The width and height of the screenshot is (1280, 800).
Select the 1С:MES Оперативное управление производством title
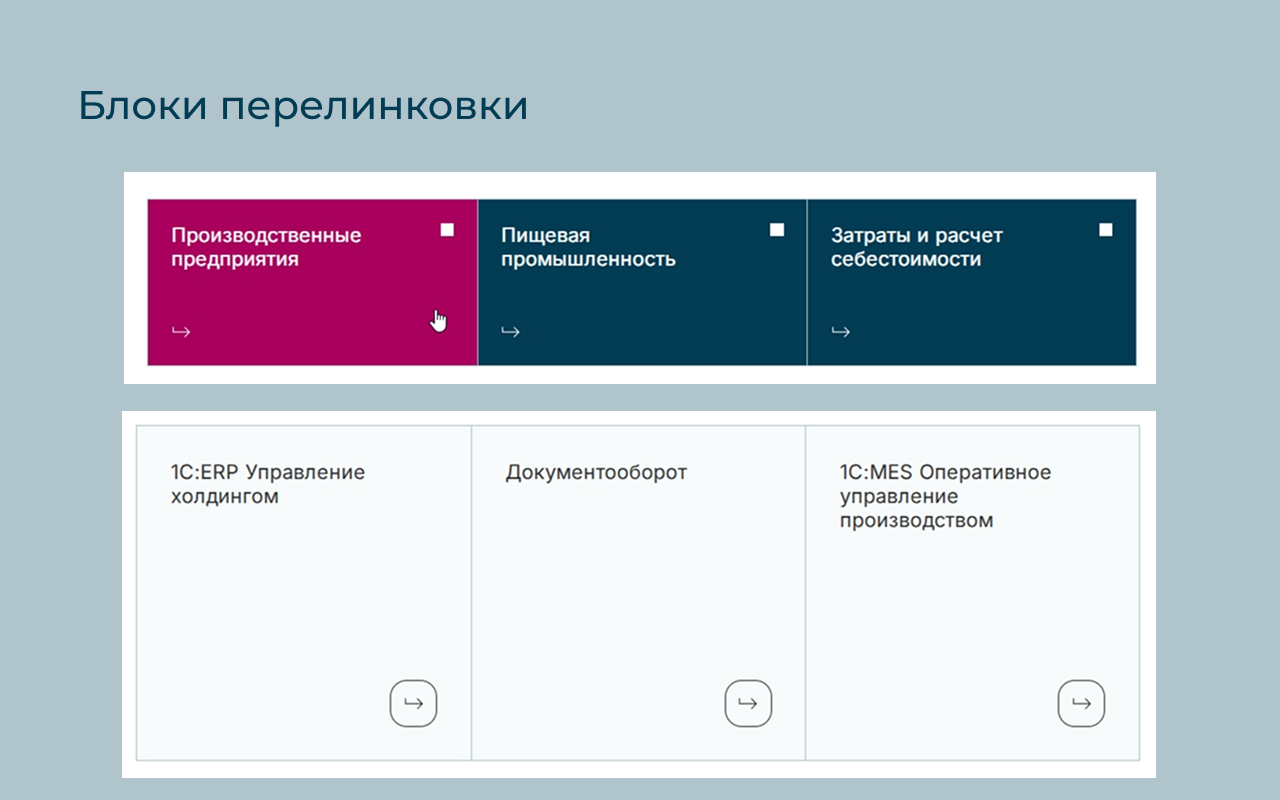[x=945, y=496]
